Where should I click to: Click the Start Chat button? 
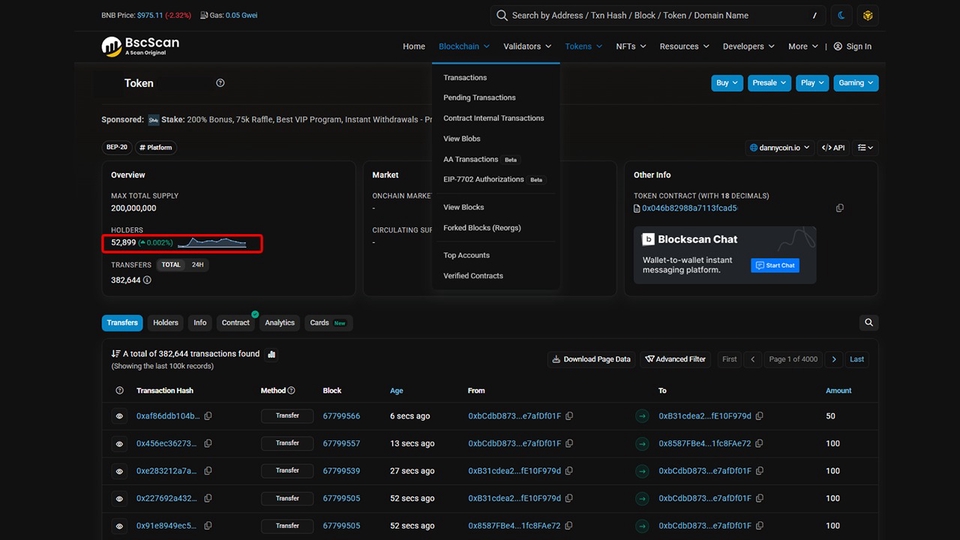click(x=774, y=265)
